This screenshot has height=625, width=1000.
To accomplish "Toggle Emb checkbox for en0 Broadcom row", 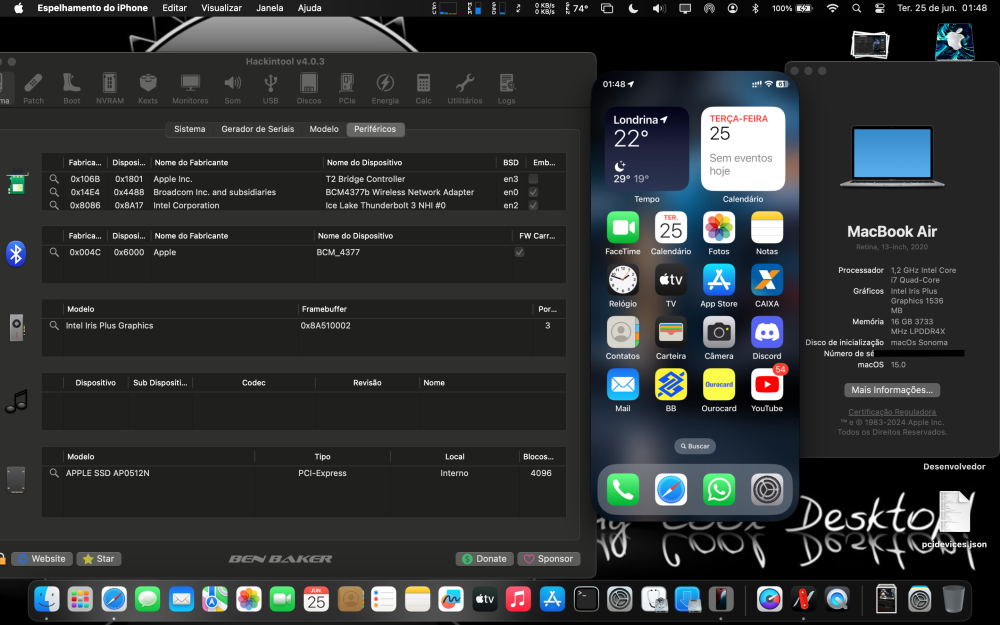I will pos(533,192).
